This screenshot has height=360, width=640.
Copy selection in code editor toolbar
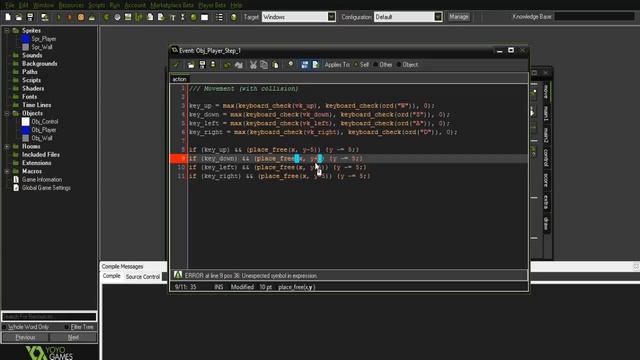pyautogui.click(x=264, y=64)
